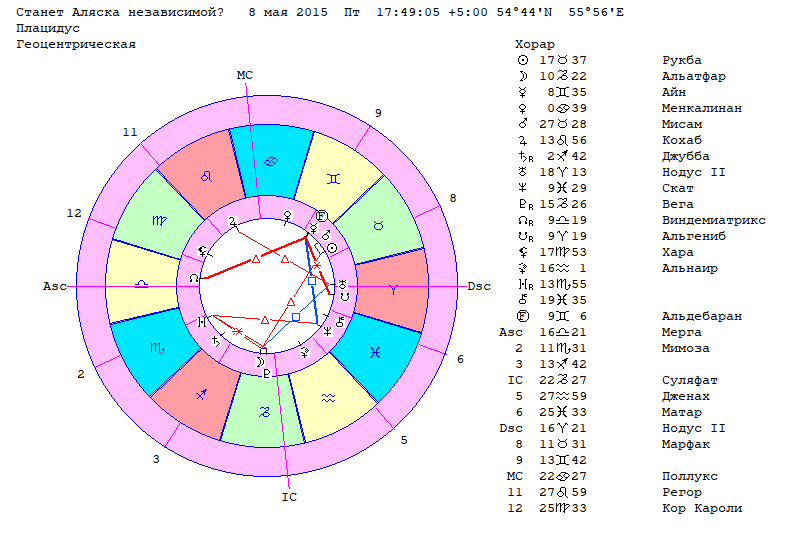Select the Asc label left of the chart

click(x=54, y=286)
